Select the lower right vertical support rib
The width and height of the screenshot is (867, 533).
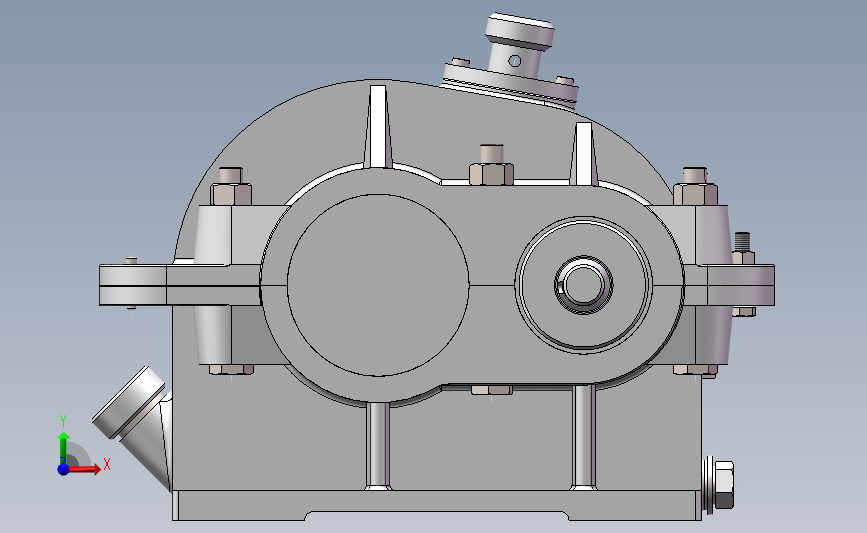click(583, 437)
